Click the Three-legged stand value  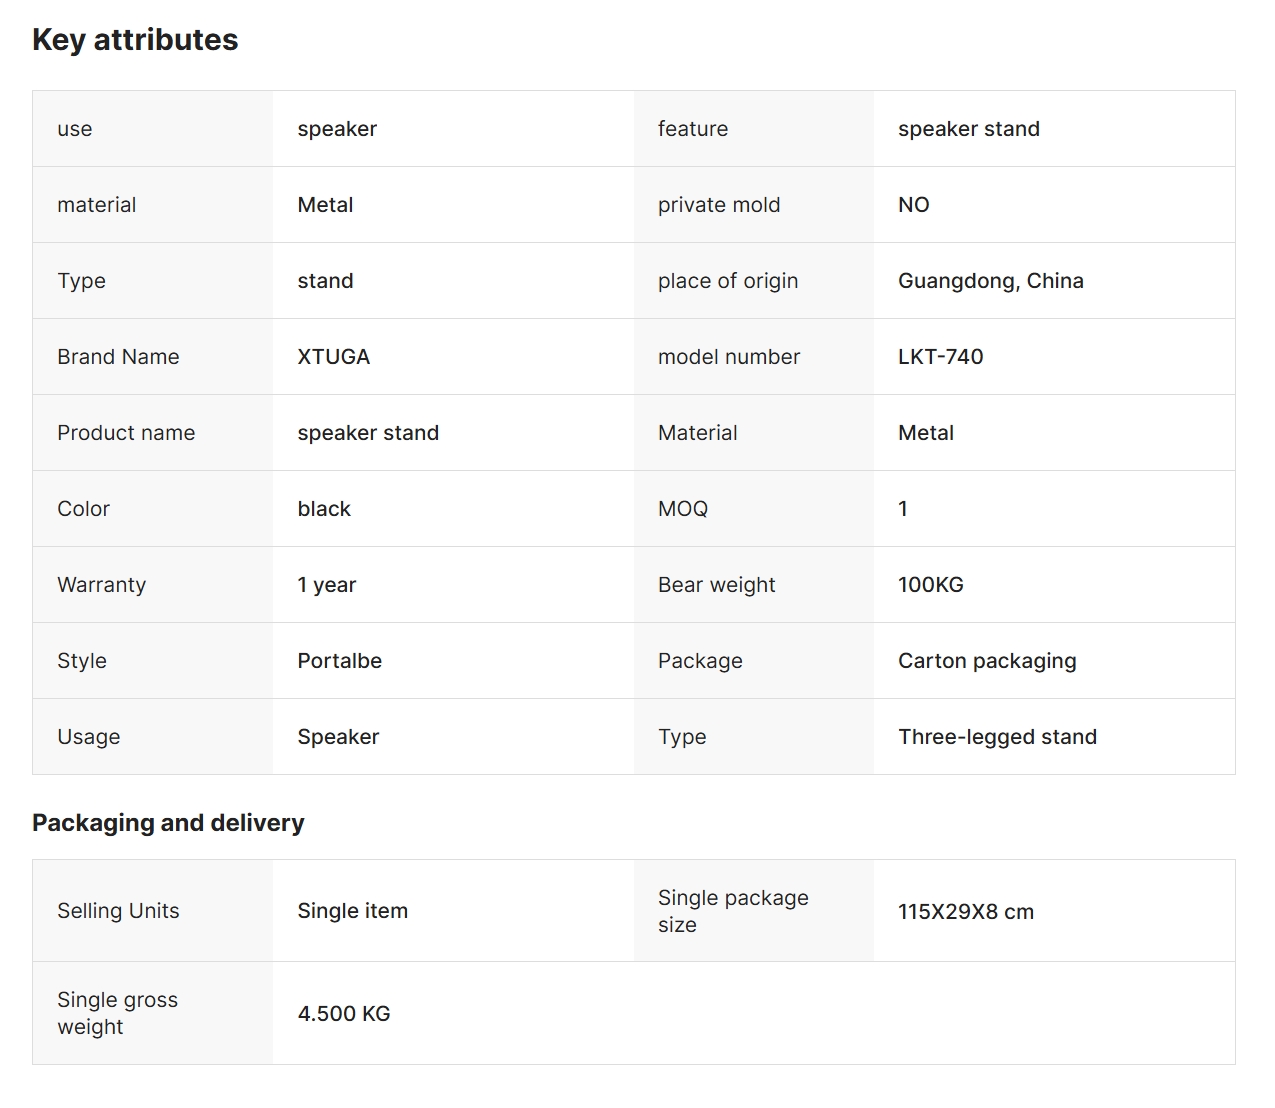pyautogui.click(x=997, y=737)
